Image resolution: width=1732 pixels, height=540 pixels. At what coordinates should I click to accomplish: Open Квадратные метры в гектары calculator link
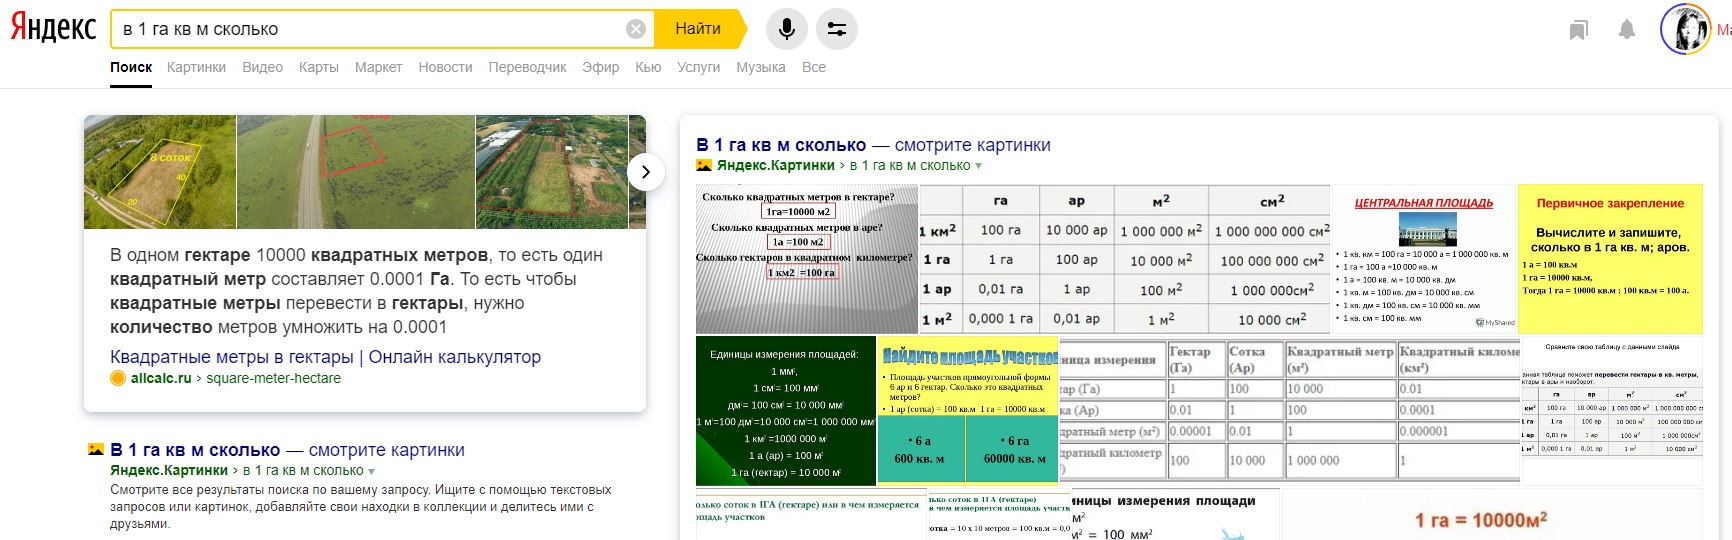tap(325, 357)
